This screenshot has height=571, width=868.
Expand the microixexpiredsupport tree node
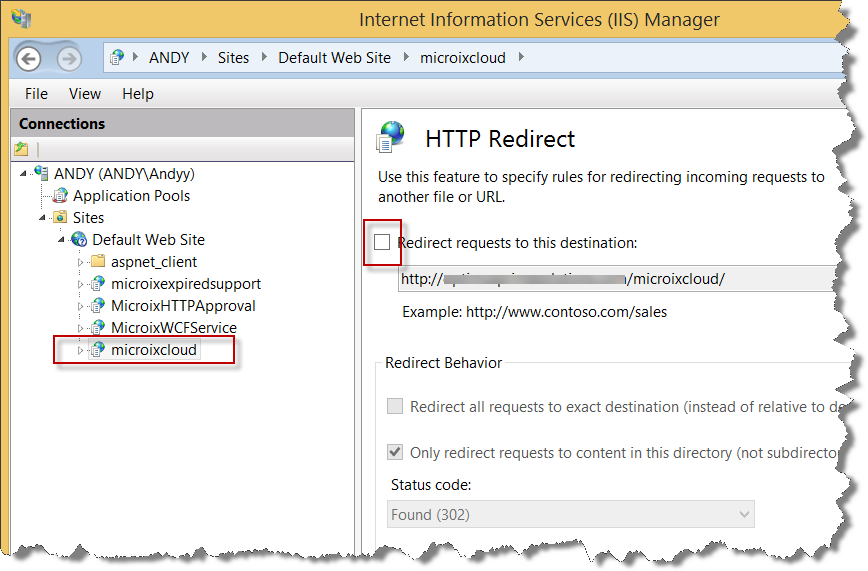[x=82, y=284]
